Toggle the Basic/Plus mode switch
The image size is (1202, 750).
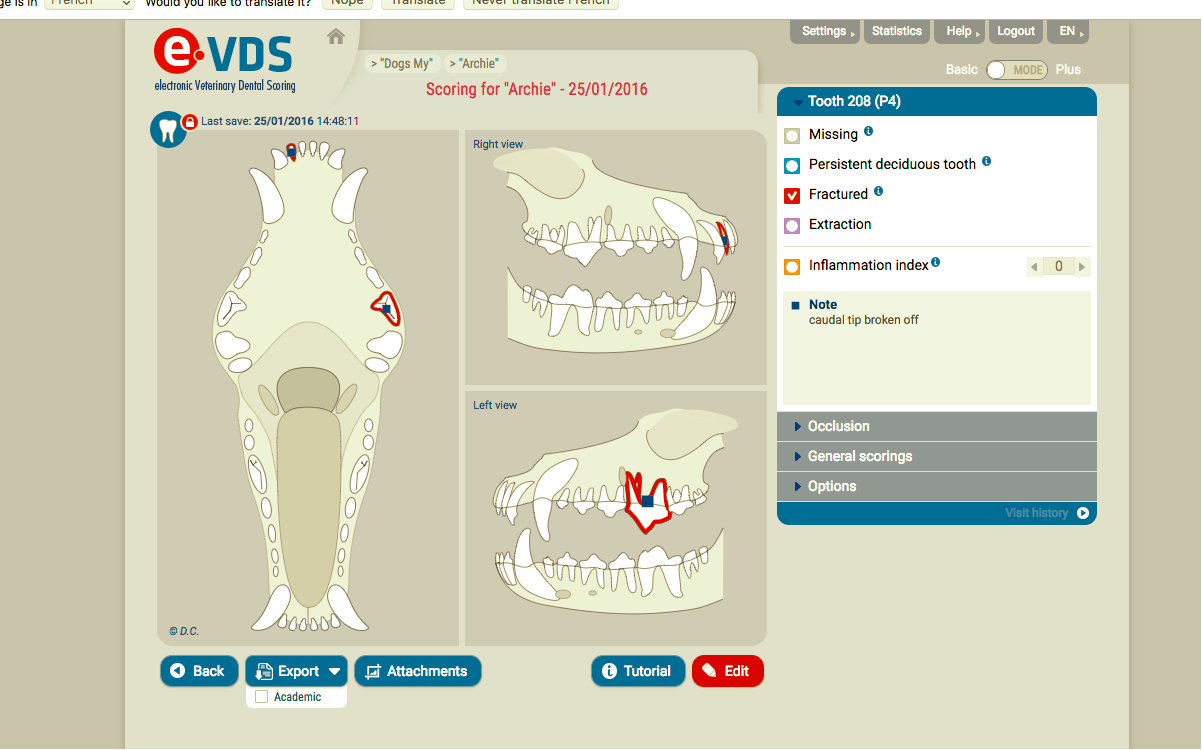[x=1016, y=70]
